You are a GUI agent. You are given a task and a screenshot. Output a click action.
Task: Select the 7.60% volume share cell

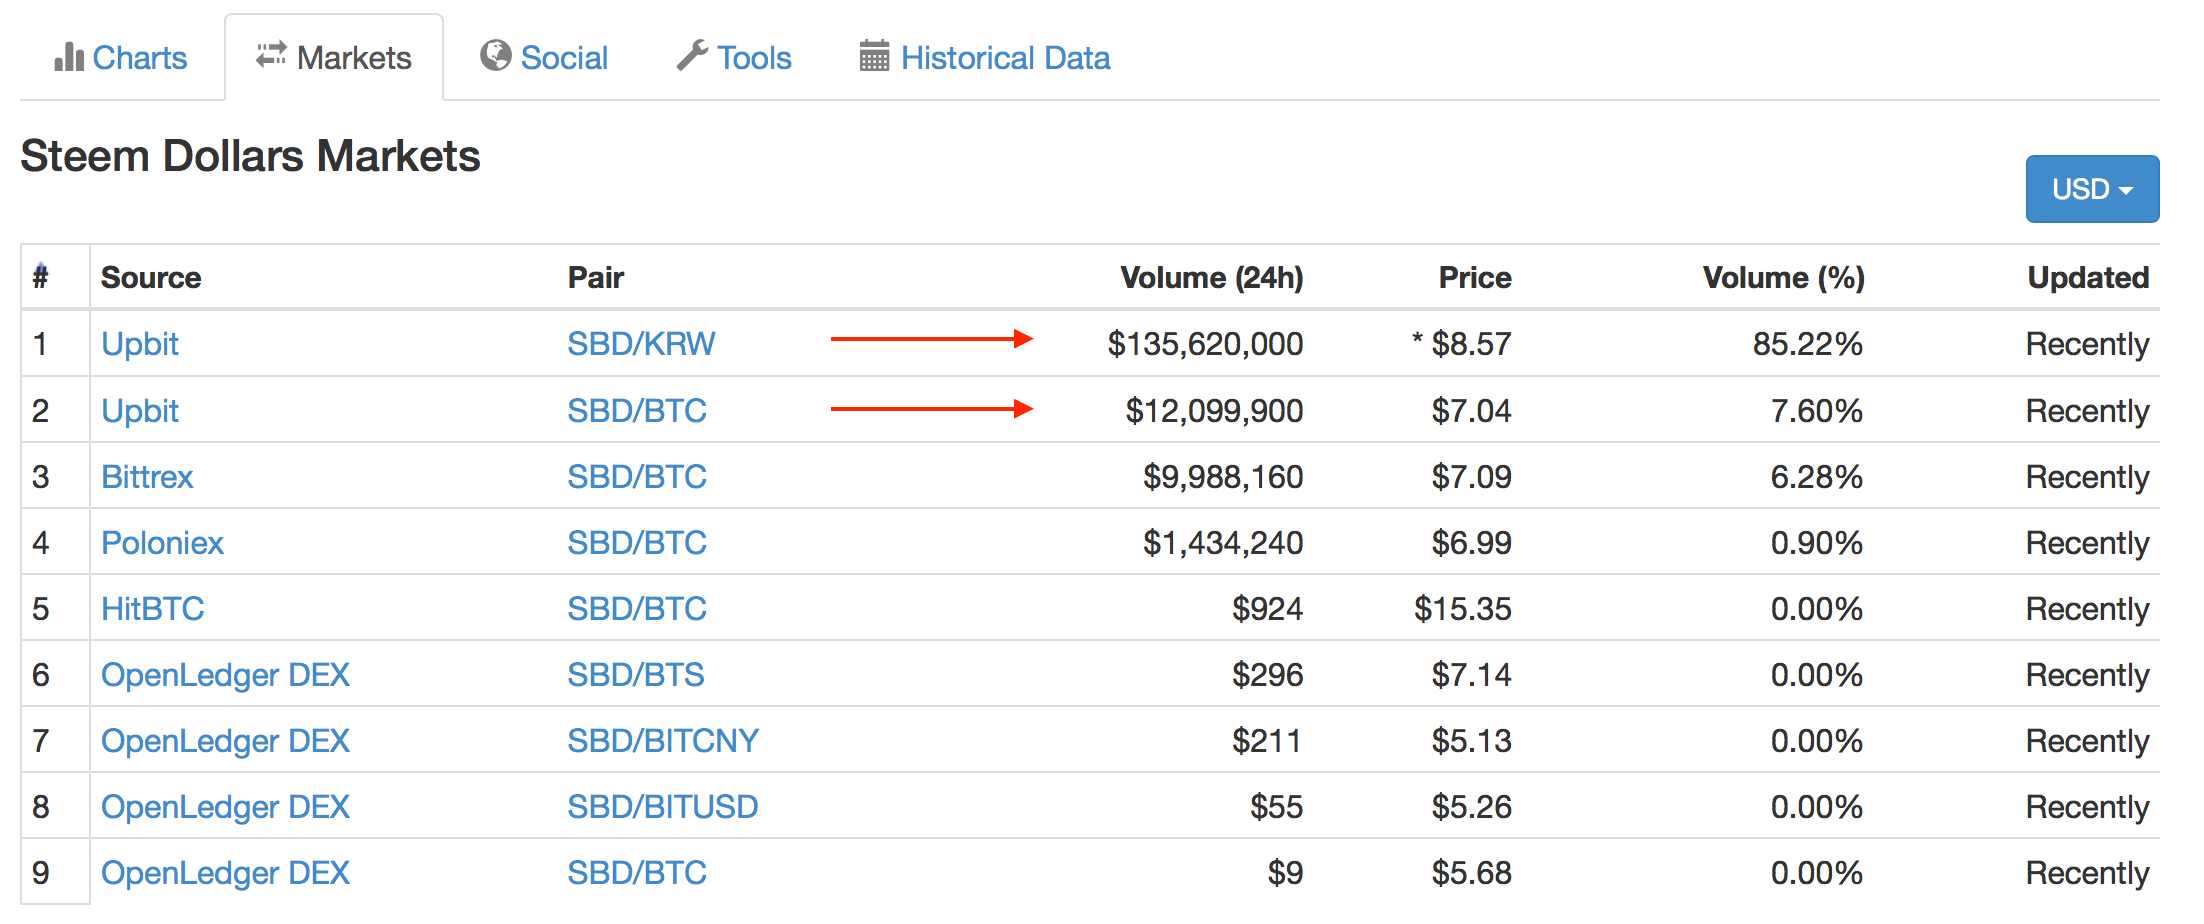point(1817,411)
